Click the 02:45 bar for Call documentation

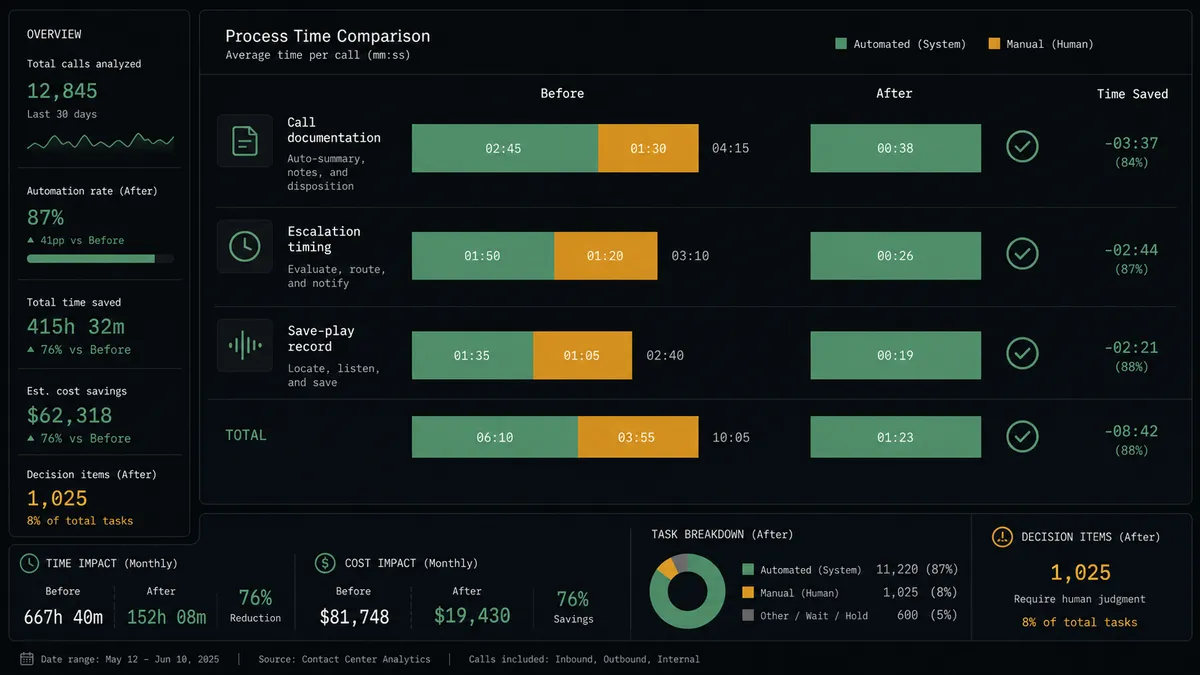pos(505,148)
